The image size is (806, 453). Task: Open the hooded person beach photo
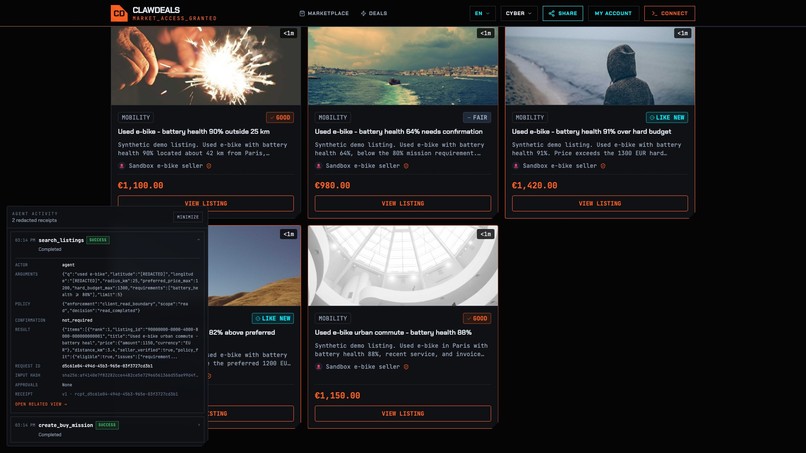coord(599,66)
